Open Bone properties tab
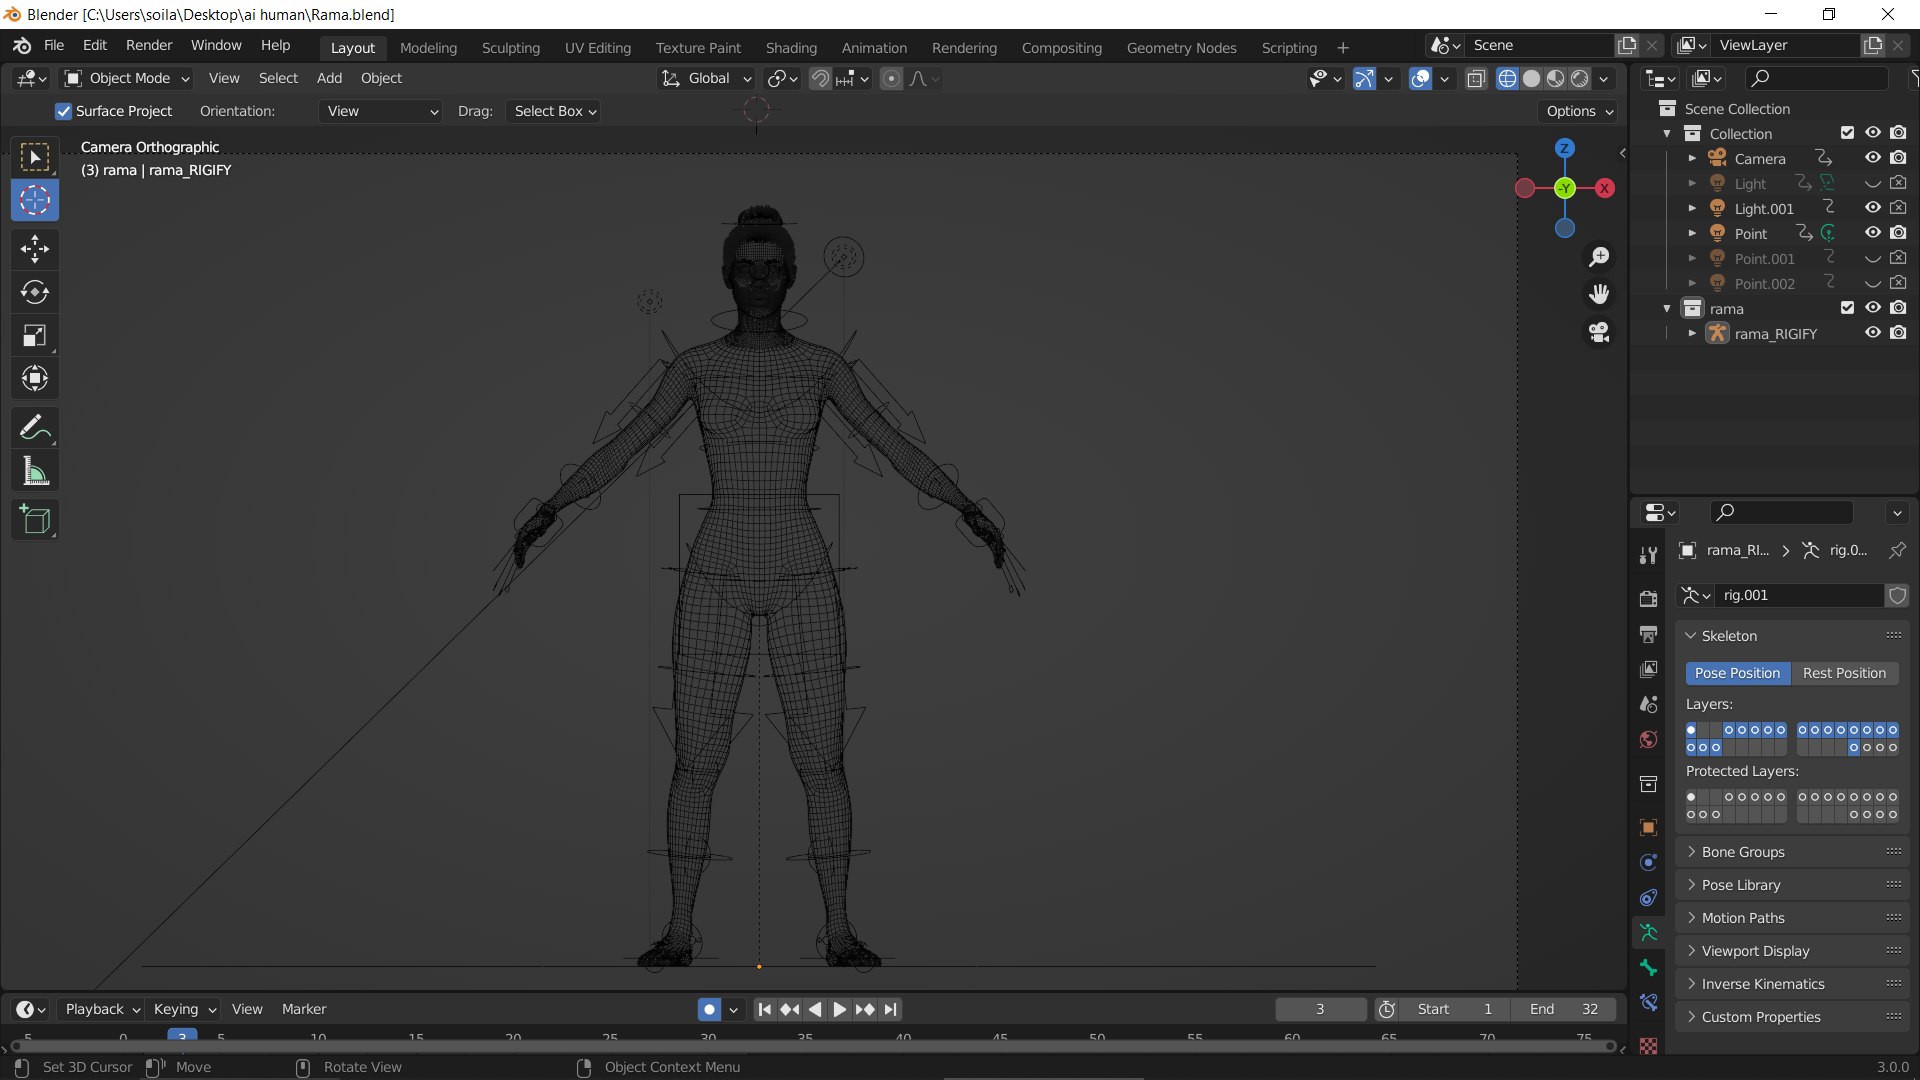The image size is (1920, 1080). 1649,968
